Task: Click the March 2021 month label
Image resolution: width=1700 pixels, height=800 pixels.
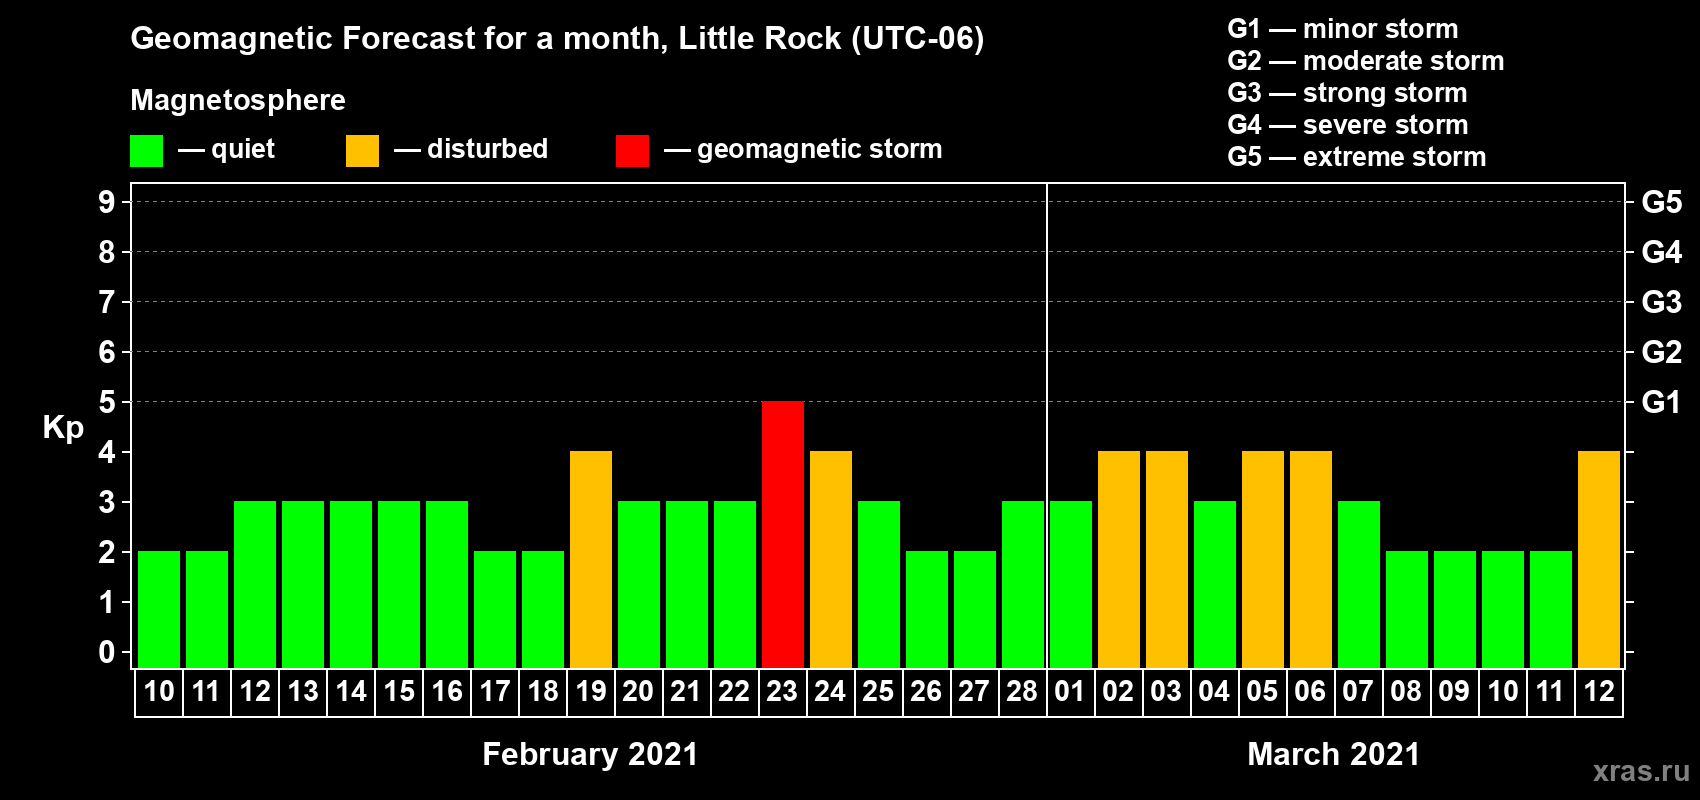Action: point(1334,754)
